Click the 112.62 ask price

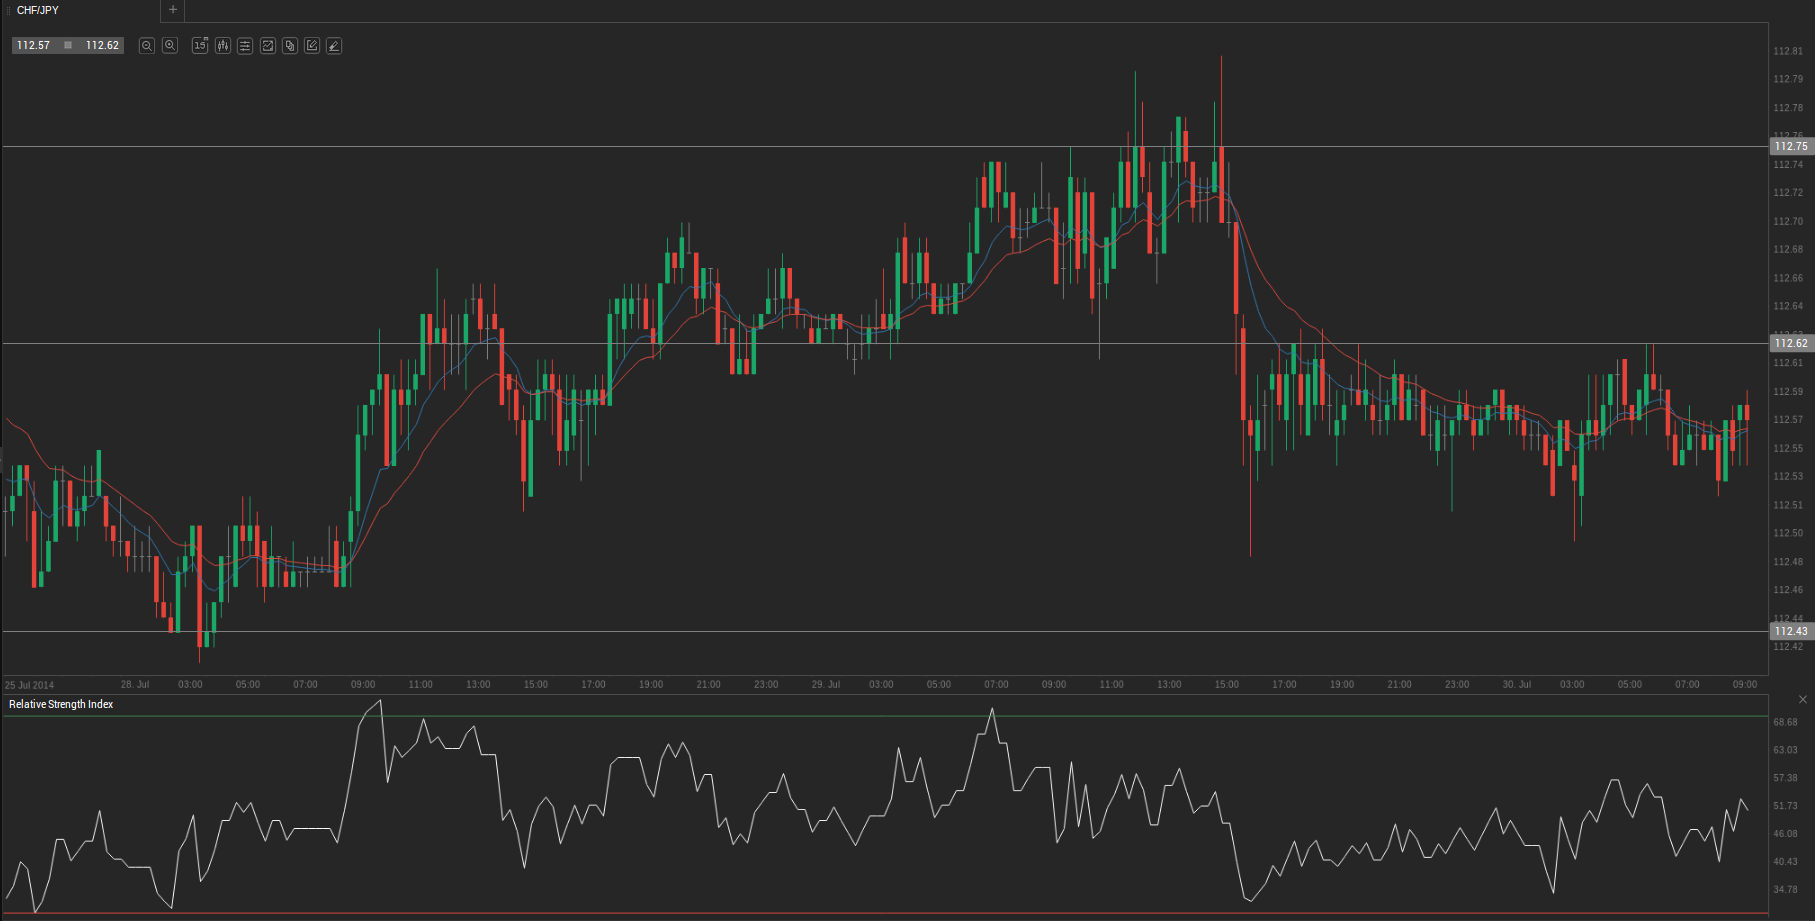(102, 45)
